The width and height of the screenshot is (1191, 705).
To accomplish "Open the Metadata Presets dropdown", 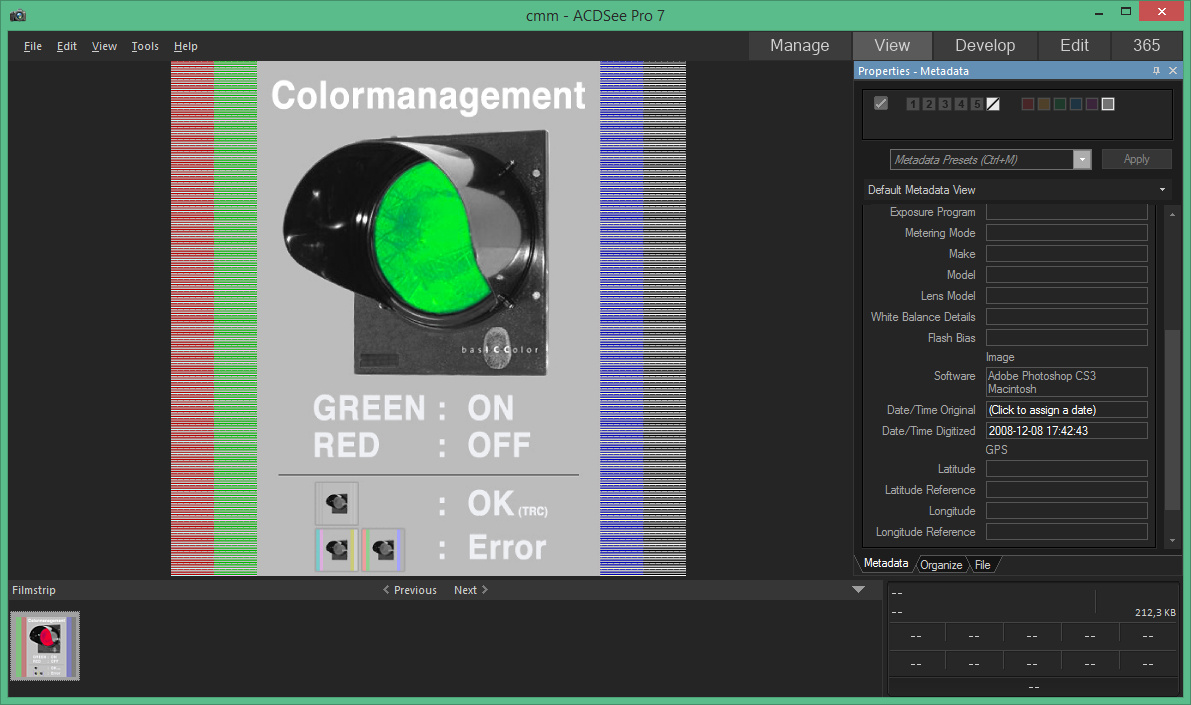I will tap(1081, 160).
